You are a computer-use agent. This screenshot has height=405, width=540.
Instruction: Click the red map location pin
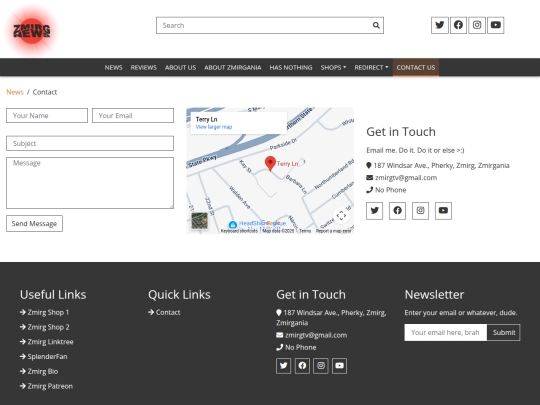click(x=270, y=163)
